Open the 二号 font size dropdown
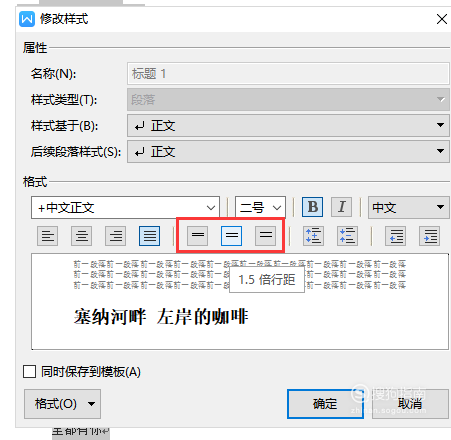 [260, 207]
